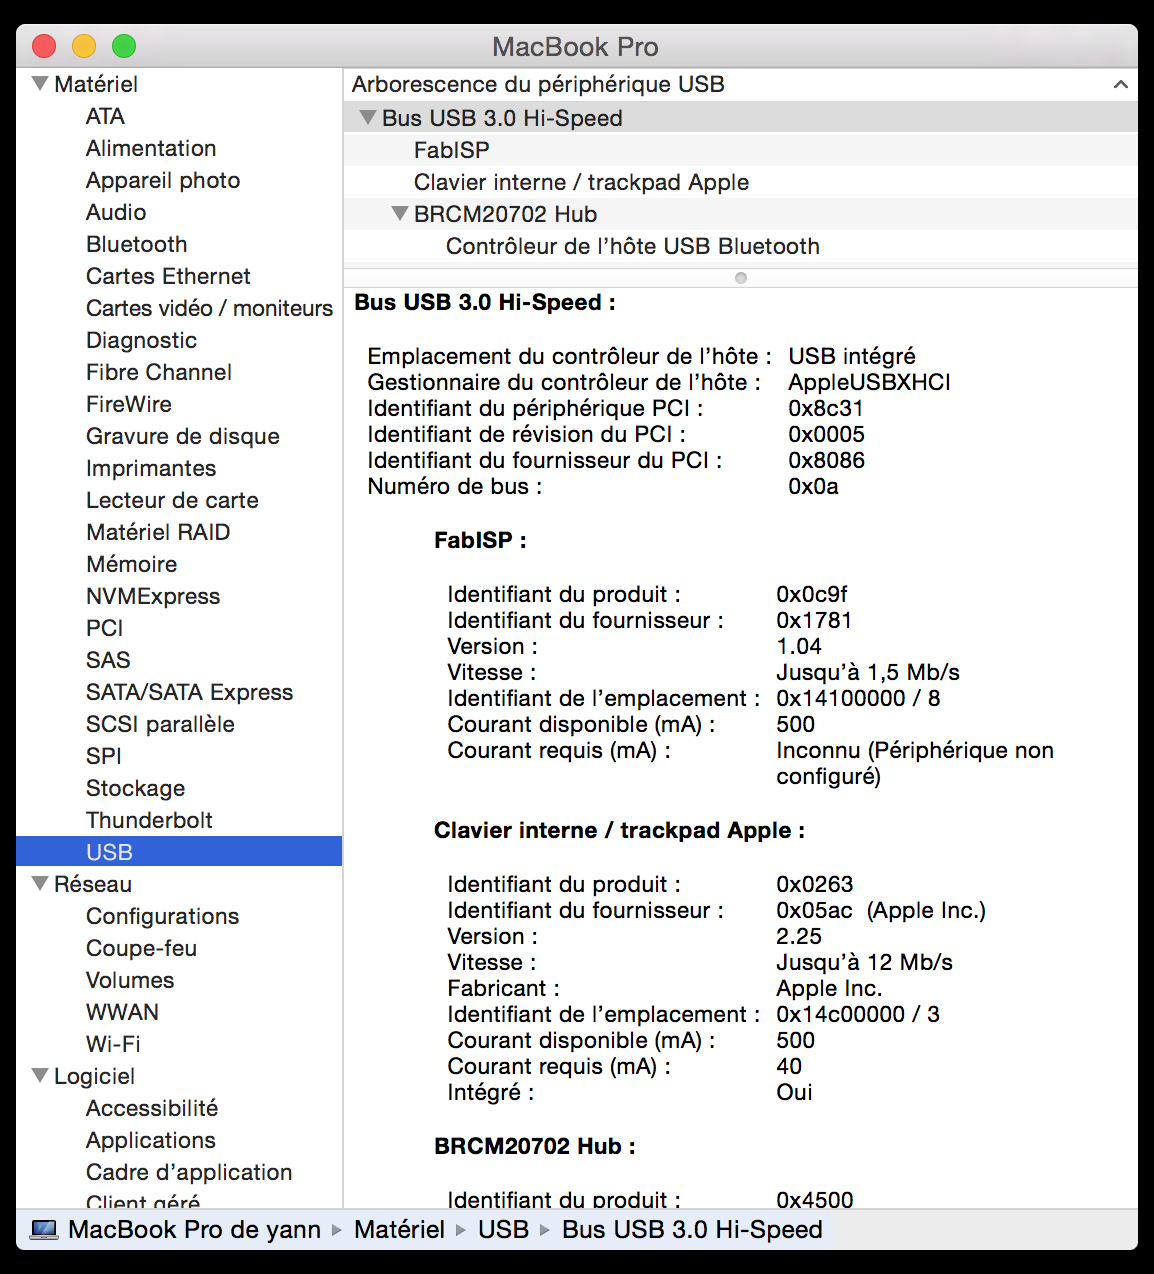
Task: Click Matériel in the bottom path bar
Action: [399, 1230]
